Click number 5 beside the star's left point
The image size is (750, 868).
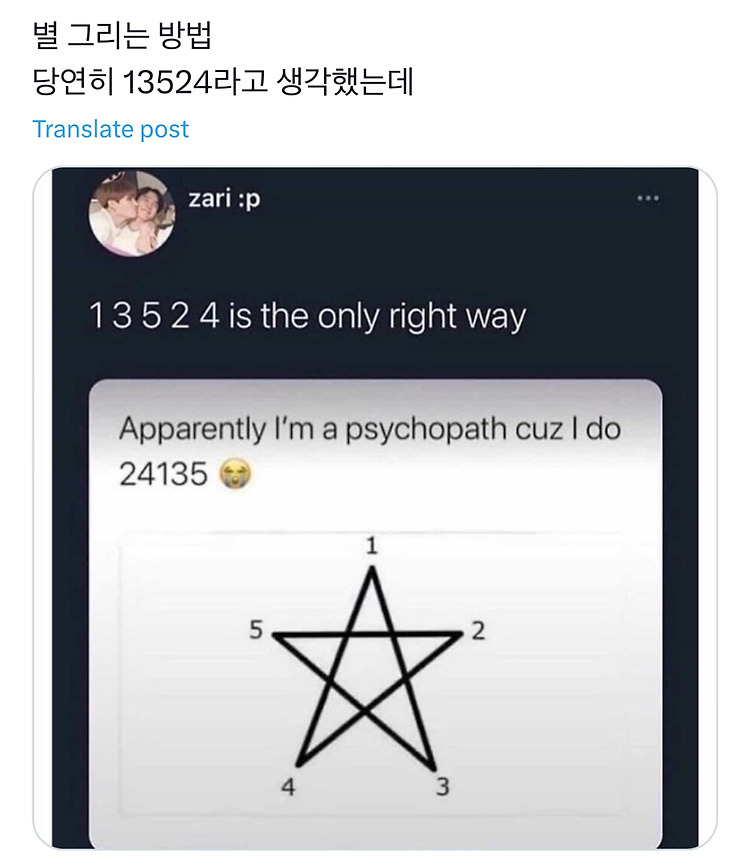coord(256,629)
